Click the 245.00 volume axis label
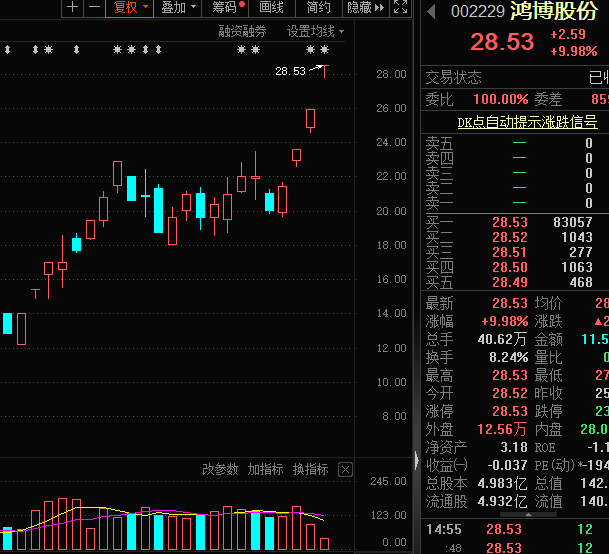The image size is (609, 554). point(388,481)
